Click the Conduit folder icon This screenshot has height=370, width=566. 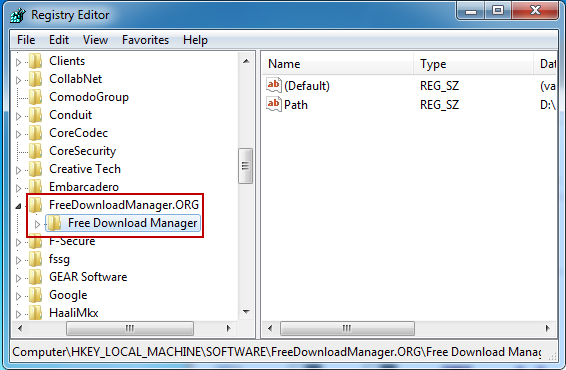(35, 115)
